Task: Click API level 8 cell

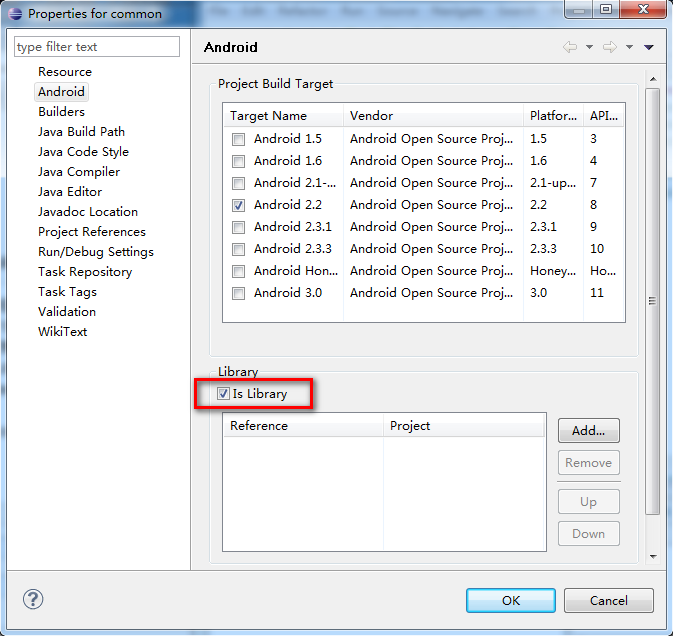Action: click(593, 205)
